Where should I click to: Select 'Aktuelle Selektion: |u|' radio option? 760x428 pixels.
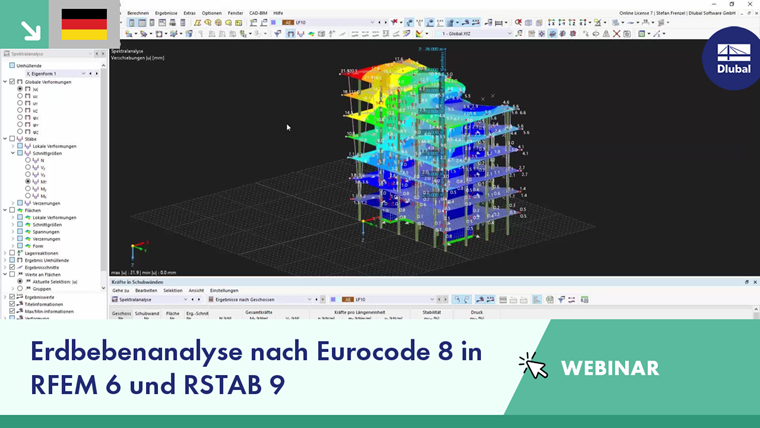click(x=20, y=281)
